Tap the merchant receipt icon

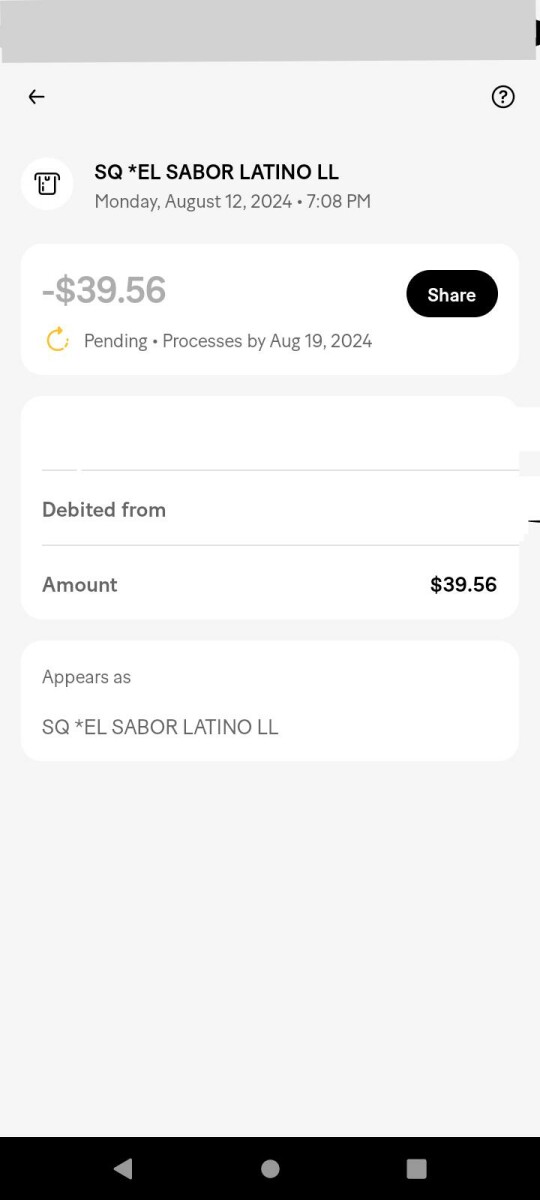point(47,184)
